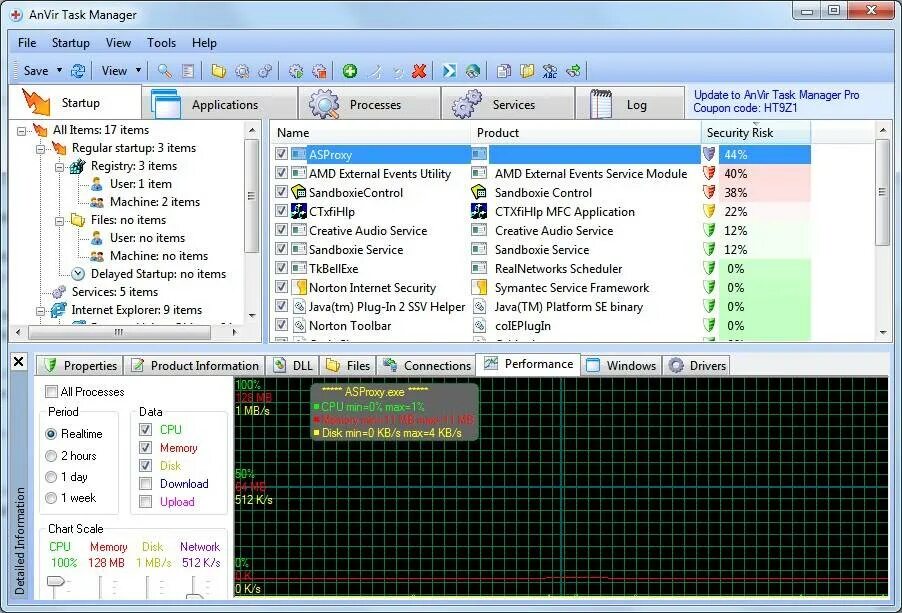902x613 pixels.
Task: Open the Drivers detail tab
Action: [697, 366]
